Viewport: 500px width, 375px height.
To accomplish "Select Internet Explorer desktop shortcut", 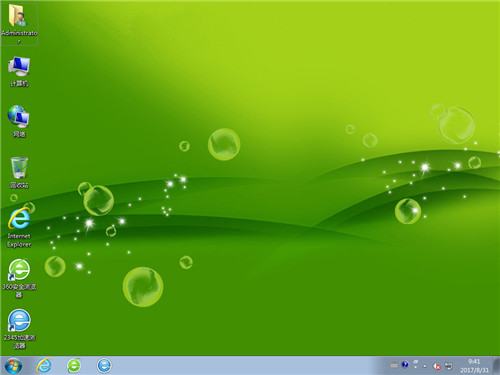I will coord(19,227).
